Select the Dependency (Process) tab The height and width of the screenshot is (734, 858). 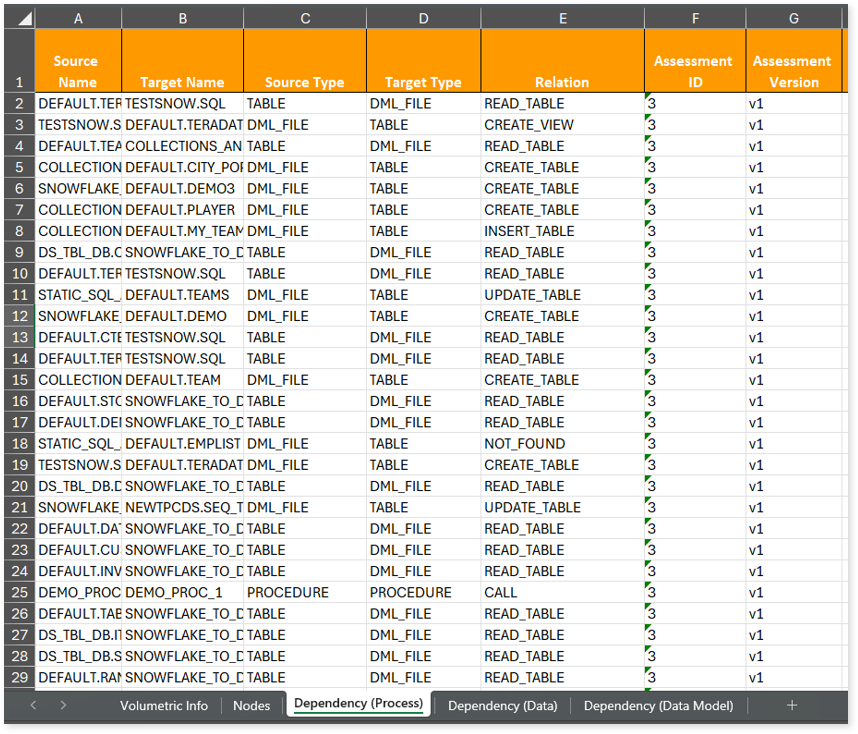(x=358, y=704)
